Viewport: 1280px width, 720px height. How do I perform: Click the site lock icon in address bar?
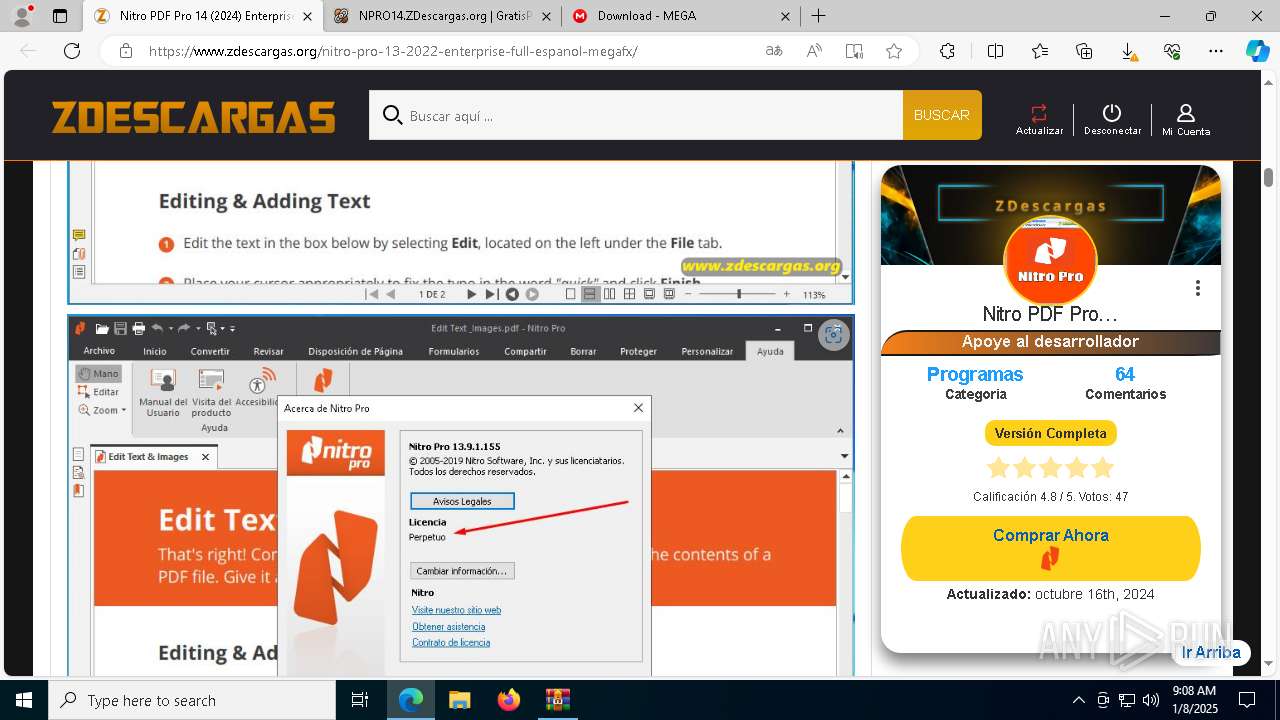tap(125, 51)
